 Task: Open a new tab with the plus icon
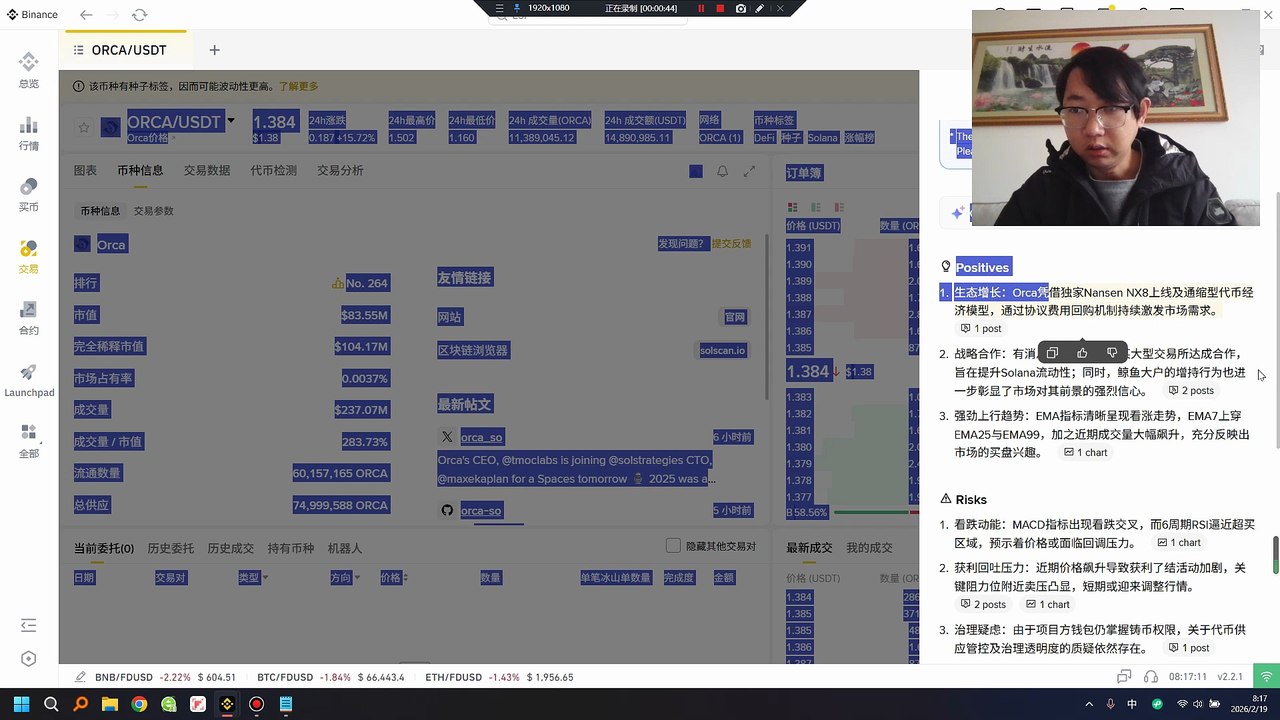[x=214, y=50]
